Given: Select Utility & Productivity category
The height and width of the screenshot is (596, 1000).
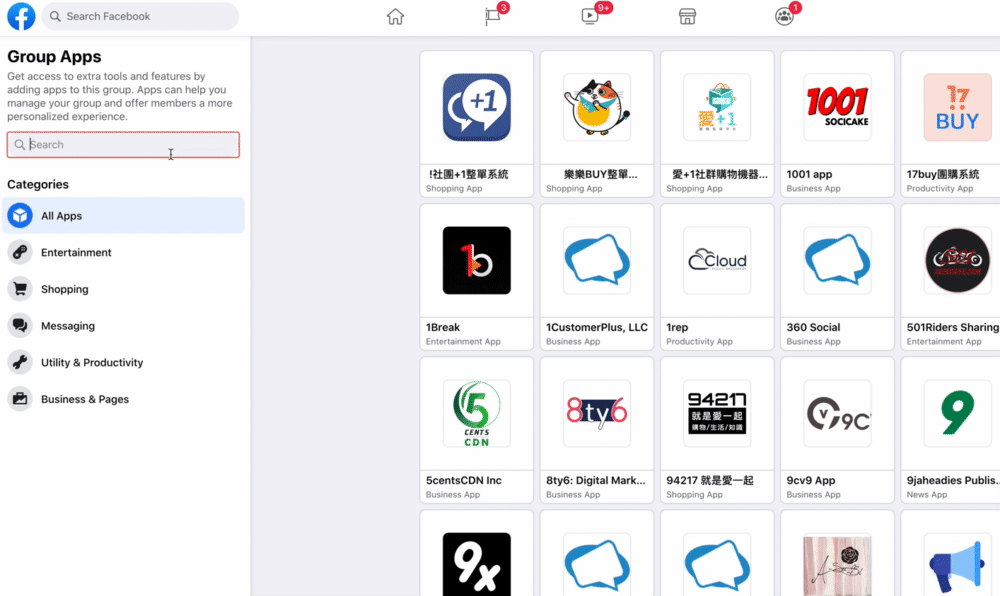Looking at the screenshot, I should (x=92, y=363).
